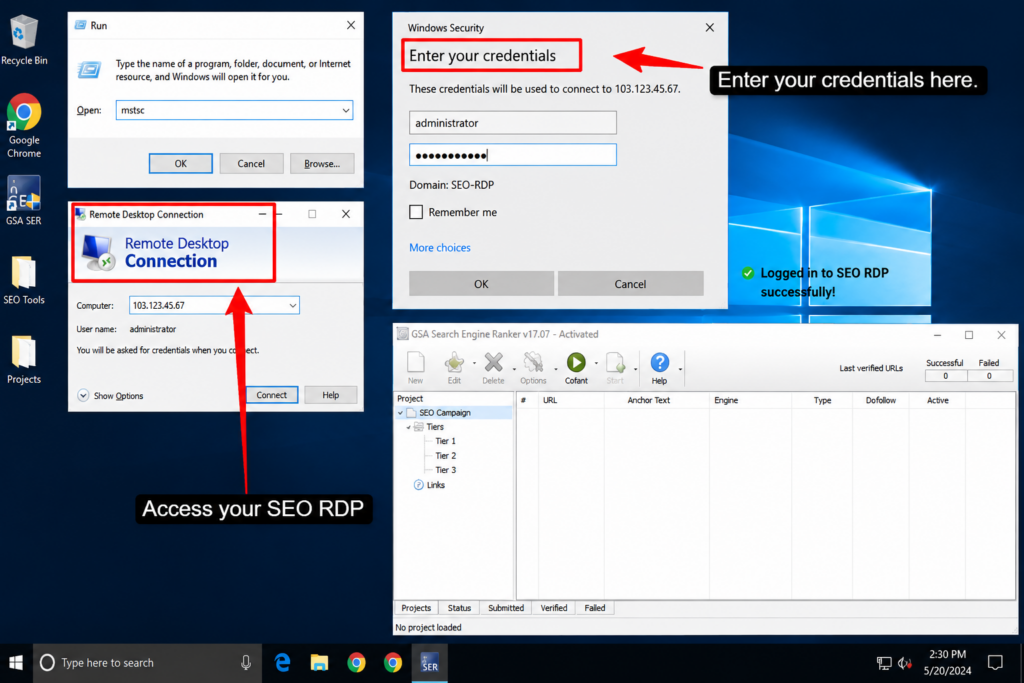Click the microphone icon in taskbar search
The image size is (1024, 683).
(246, 663)
